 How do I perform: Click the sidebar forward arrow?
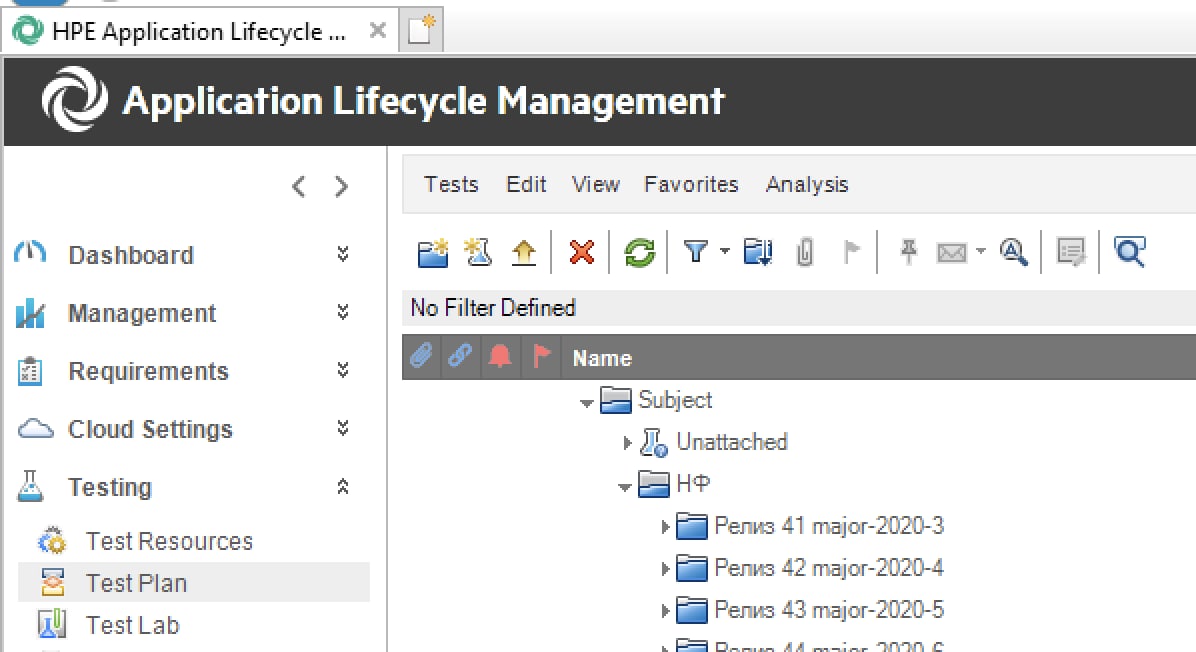(x=341, y=186)
